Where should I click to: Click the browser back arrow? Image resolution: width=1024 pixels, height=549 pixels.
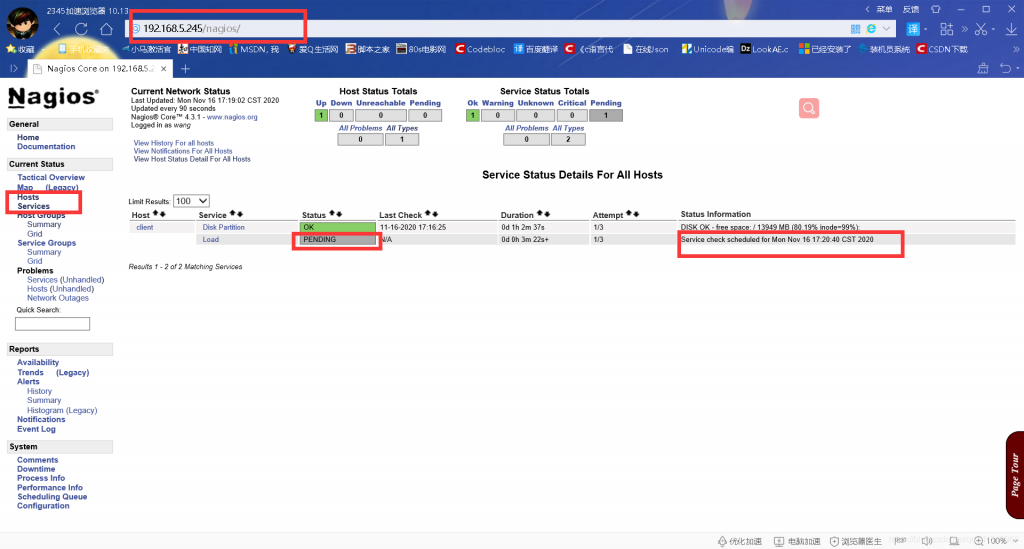[x=56, y=29]
